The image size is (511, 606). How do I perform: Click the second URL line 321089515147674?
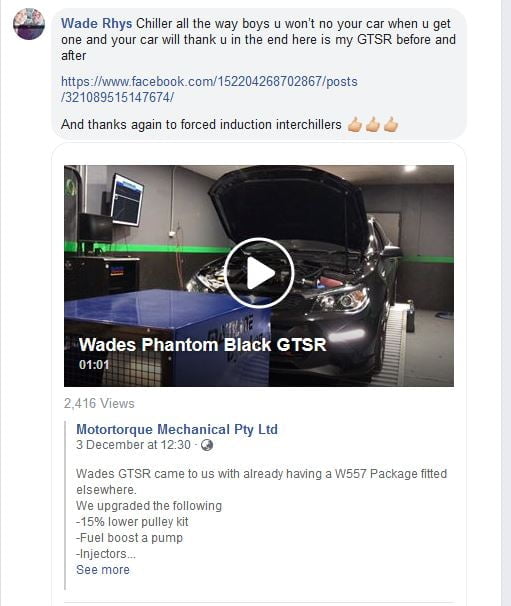click(118, 97)
